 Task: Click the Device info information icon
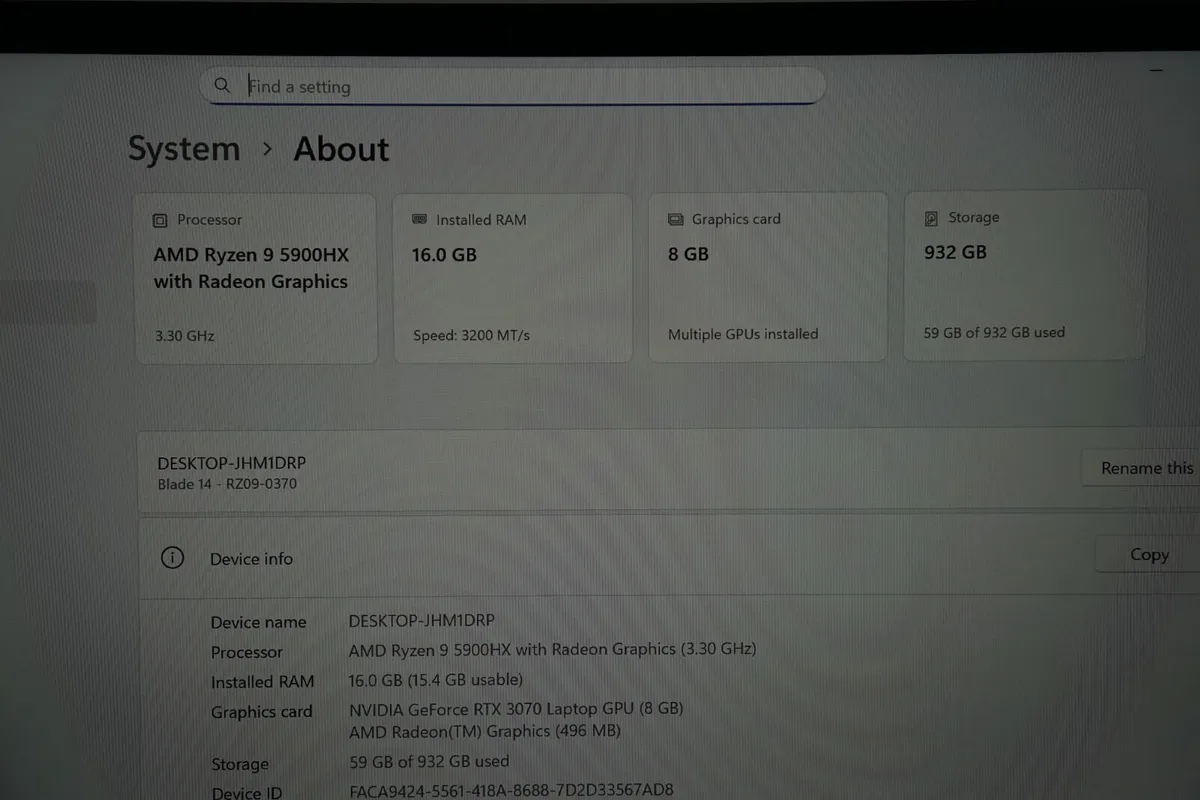tap(172, 558)
